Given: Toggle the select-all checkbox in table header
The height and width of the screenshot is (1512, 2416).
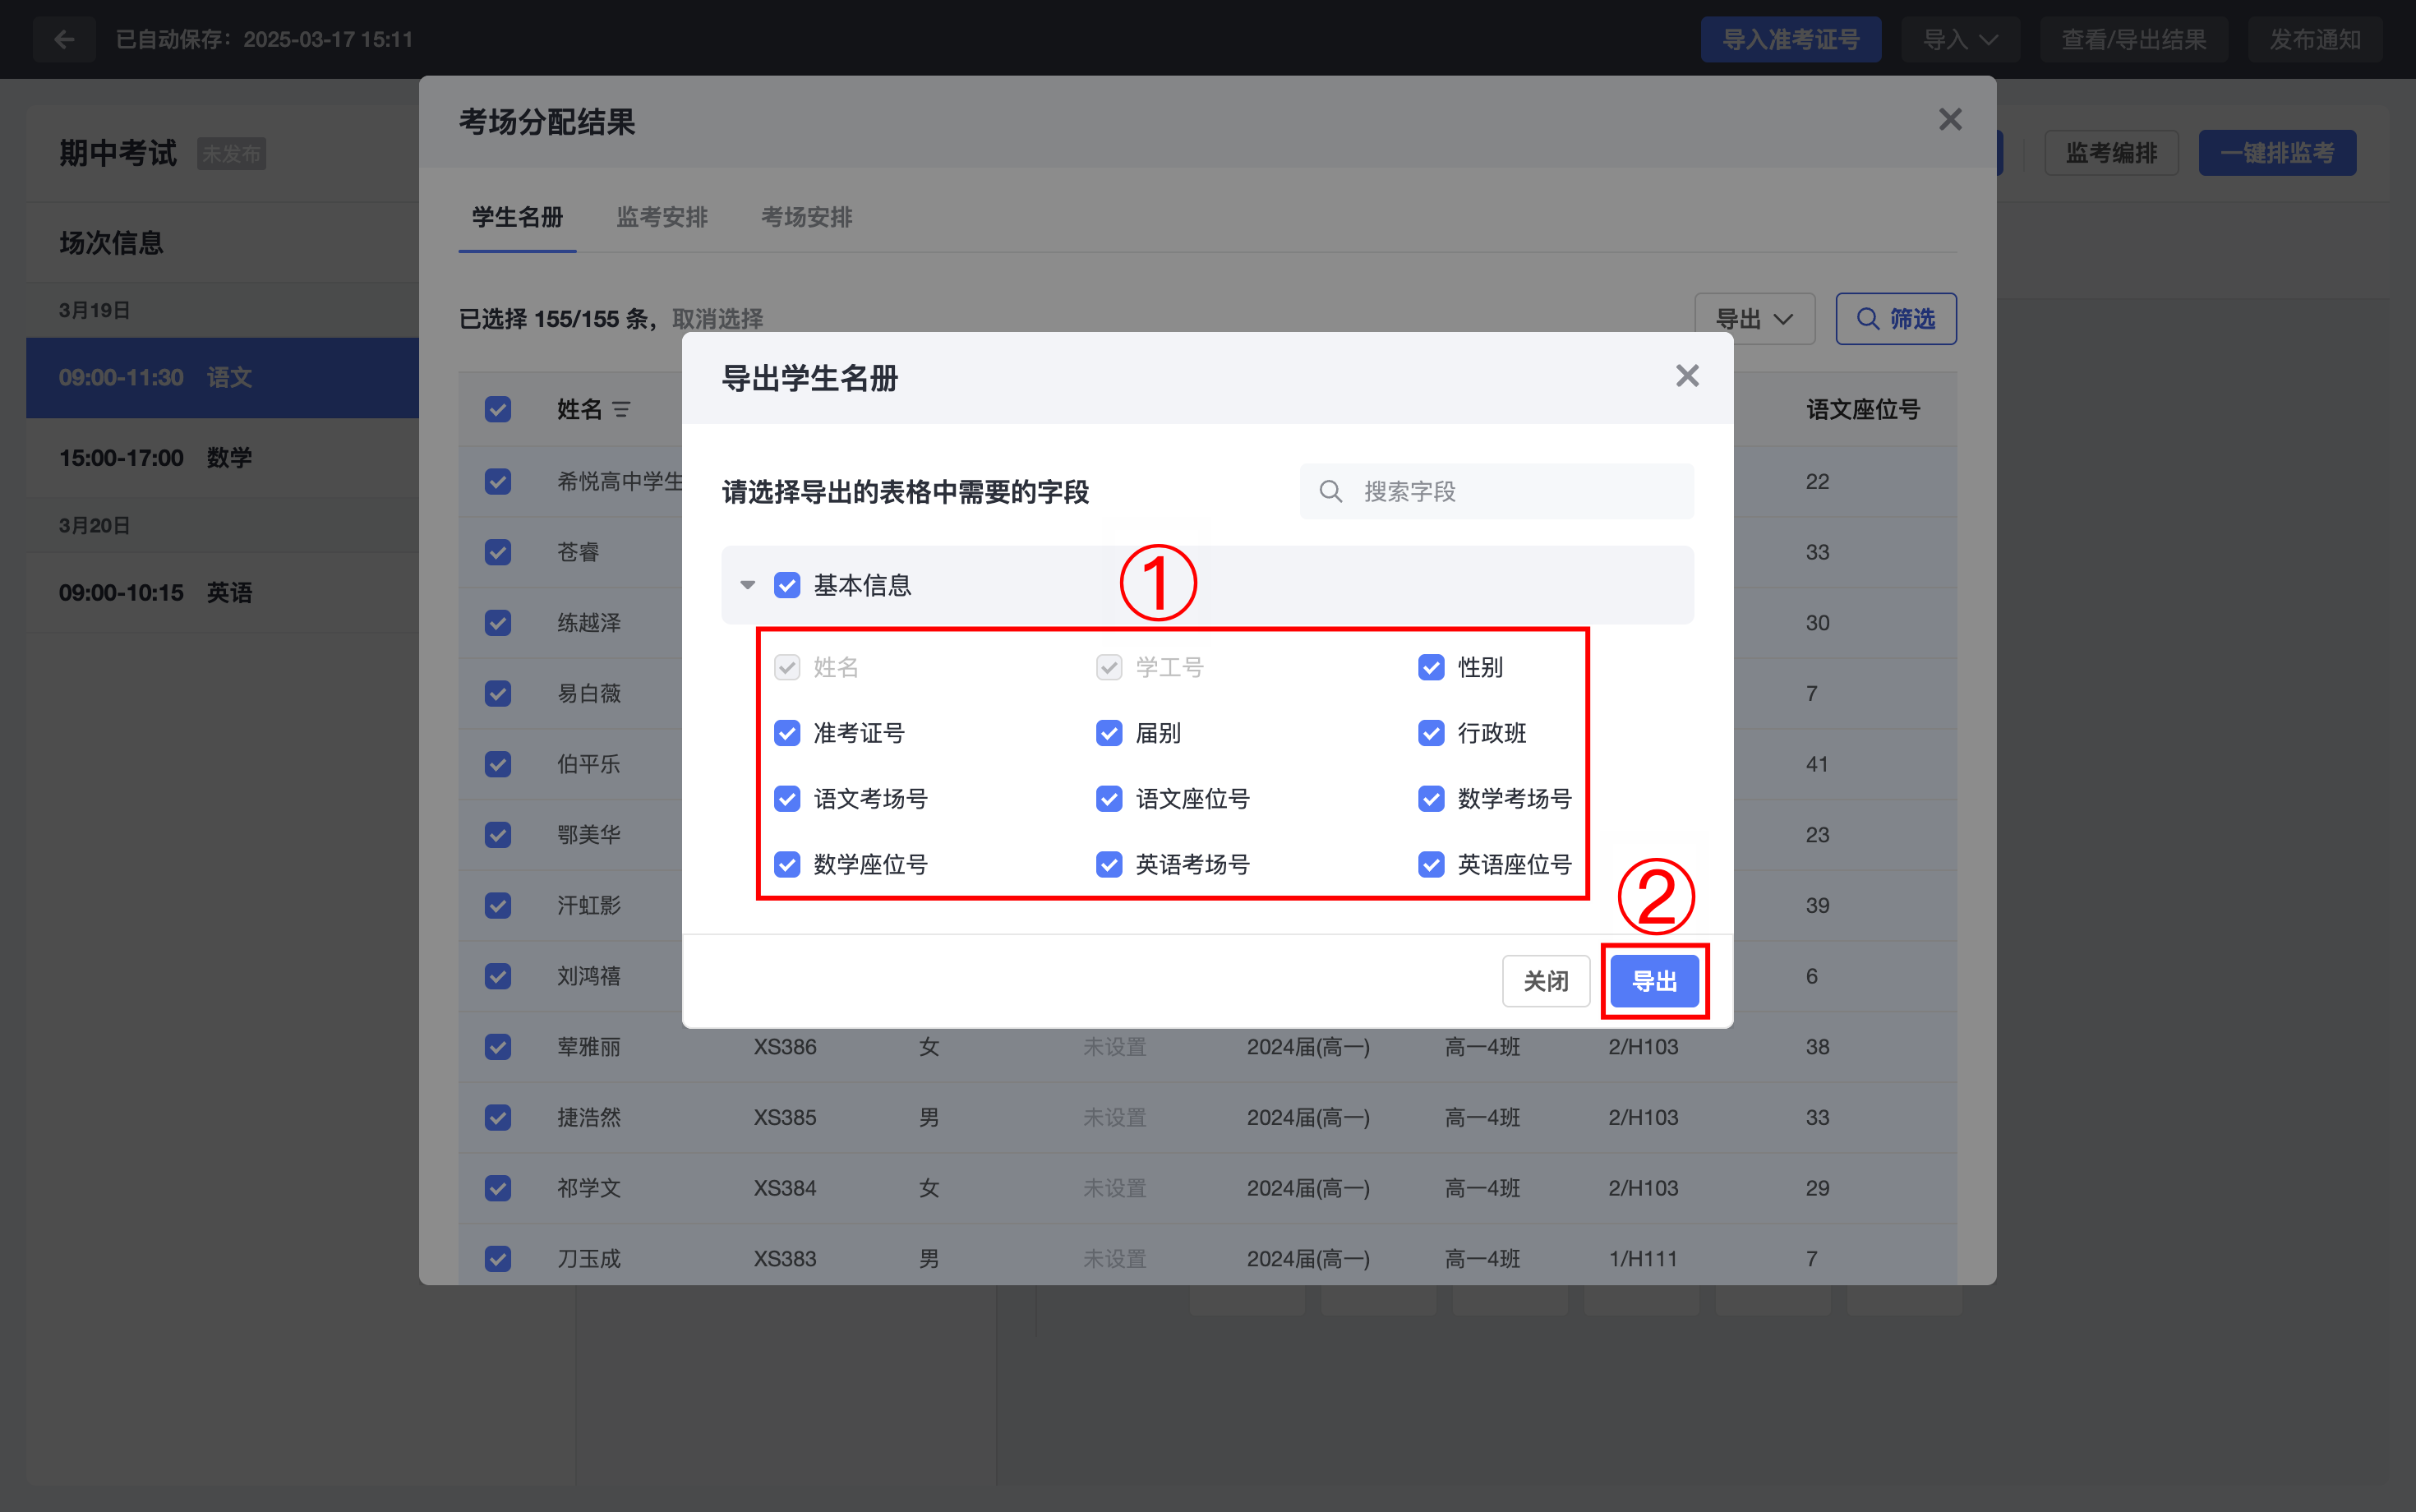Looking at the screenshot, I should 498,409.
